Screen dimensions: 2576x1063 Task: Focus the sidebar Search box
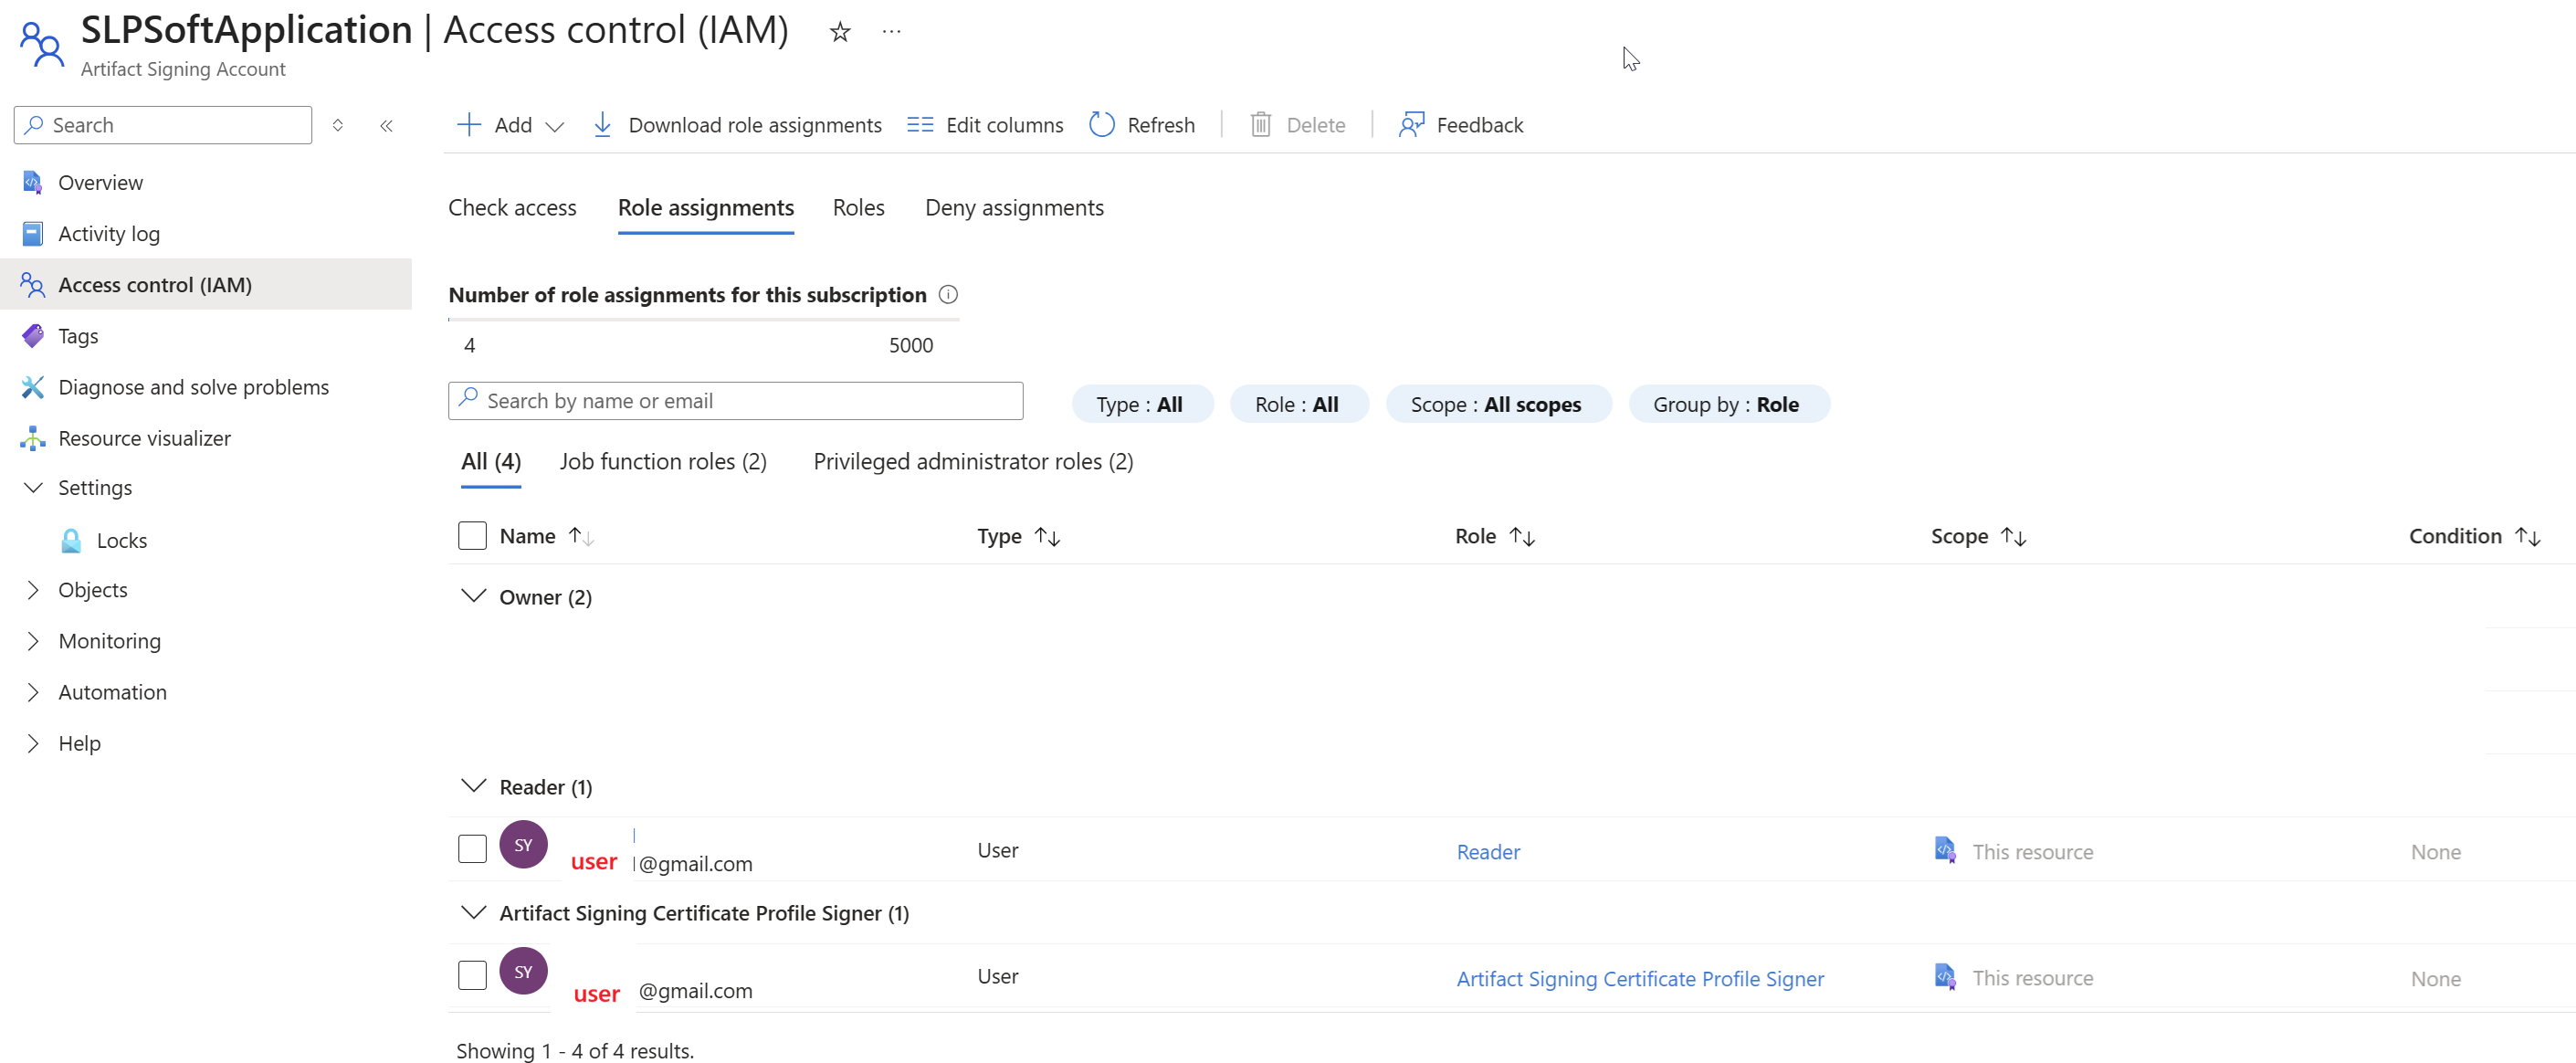(163, 125)
